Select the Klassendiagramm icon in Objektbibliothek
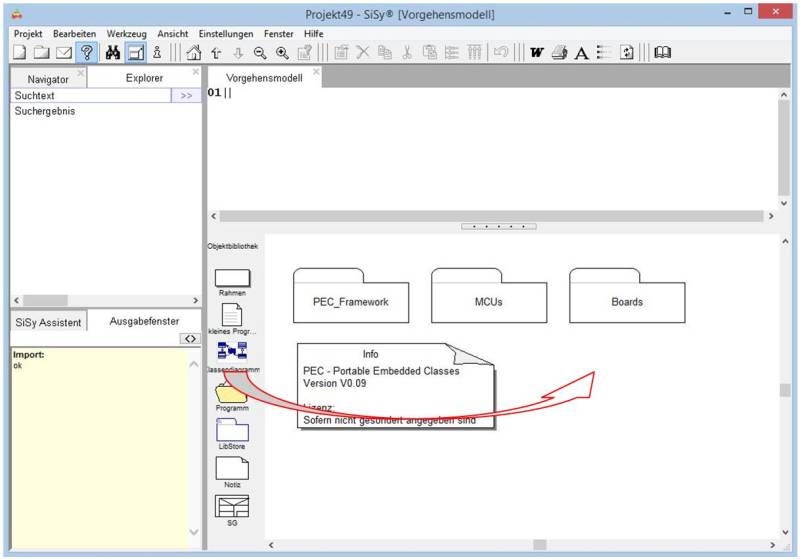The width and height of the screenshot is (800, 559). (232, 351)
